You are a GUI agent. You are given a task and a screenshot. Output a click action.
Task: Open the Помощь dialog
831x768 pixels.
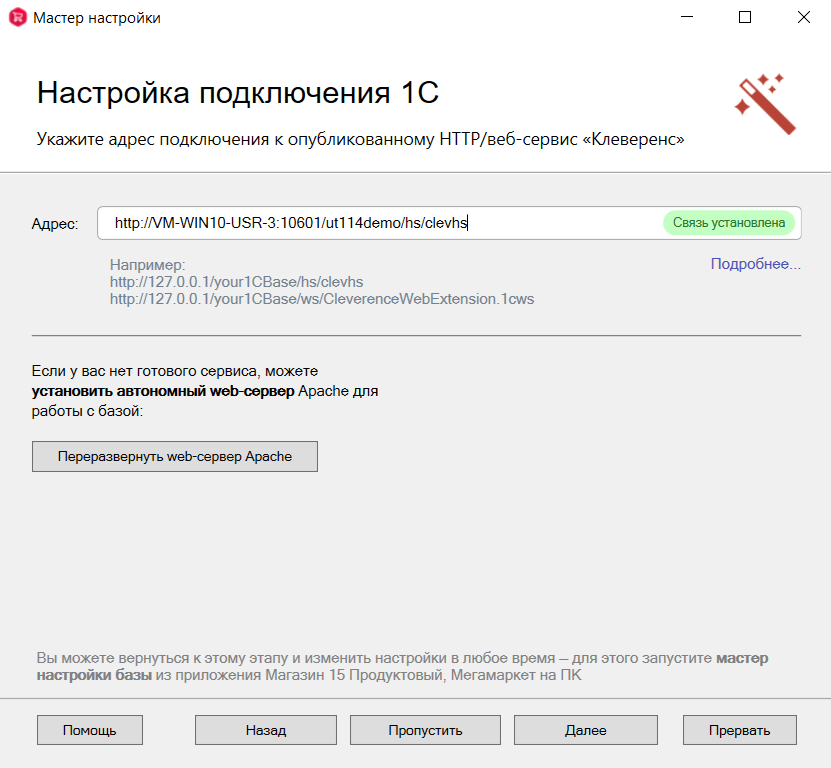(x=89, y=730)
